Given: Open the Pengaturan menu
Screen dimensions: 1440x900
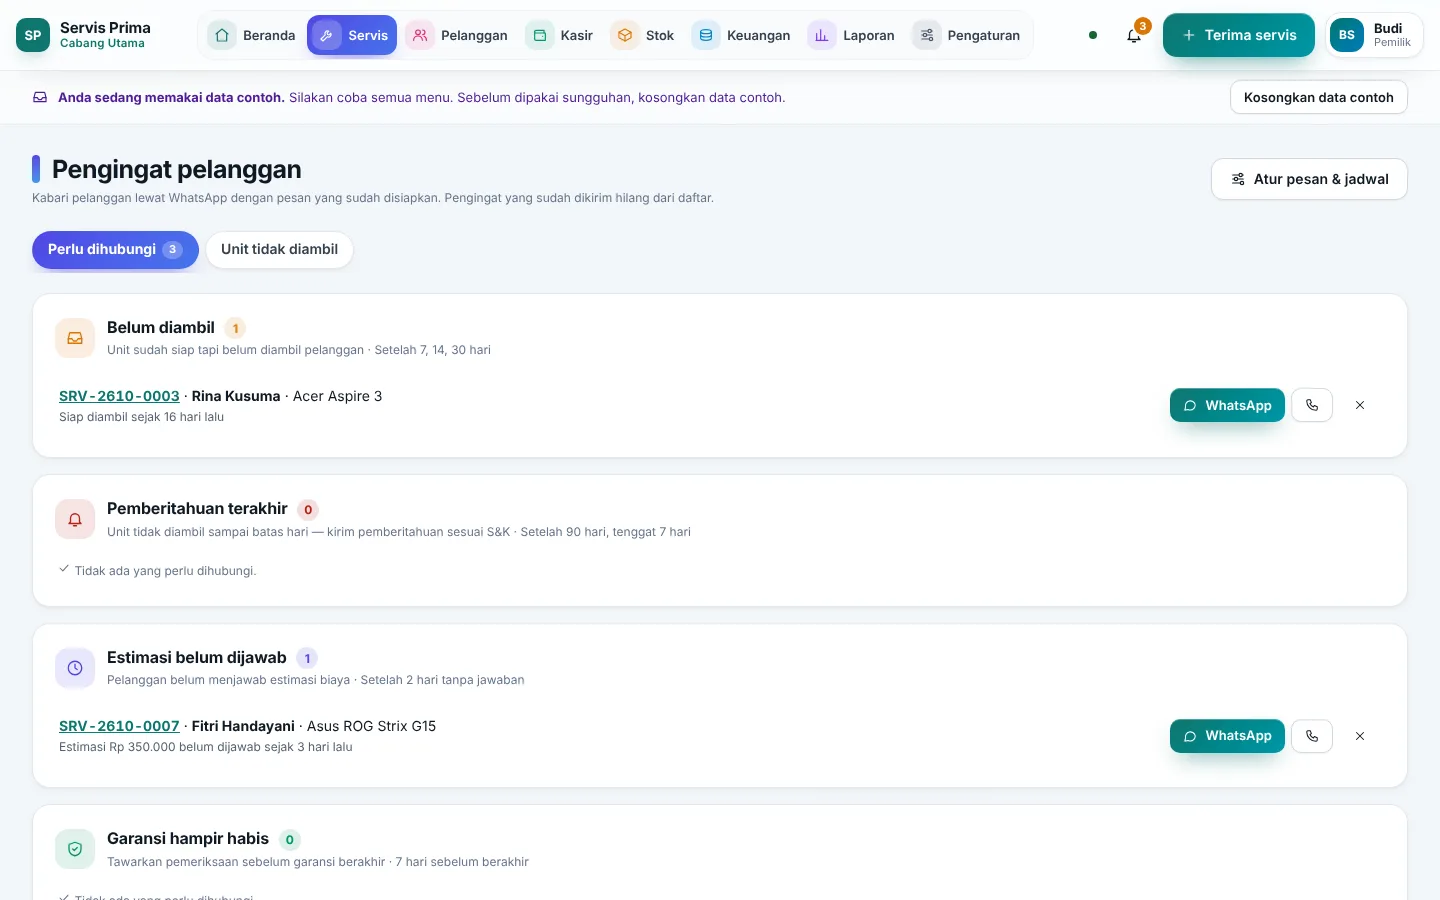Looking at the screenshot, I should [x=967, y=35].
